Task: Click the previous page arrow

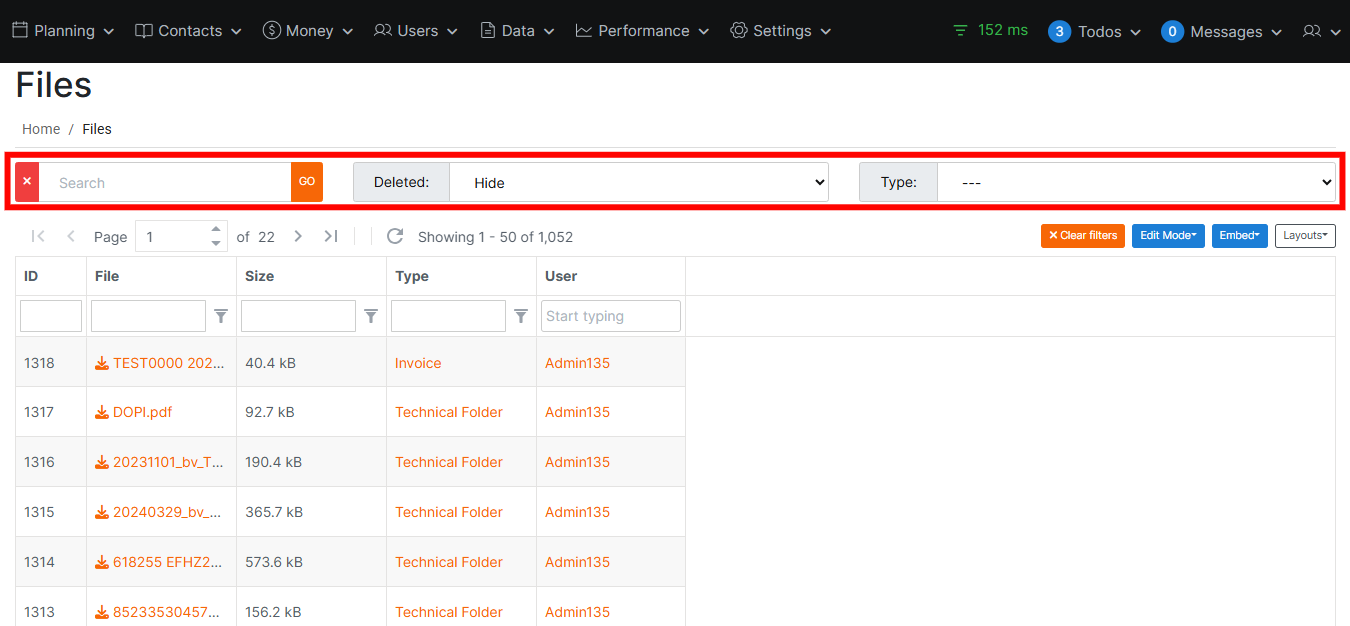Action: click(x=71, y=236)
